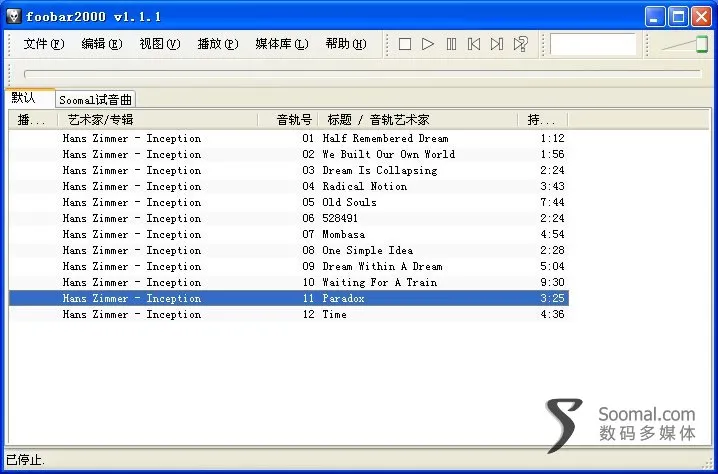
Task: Select highlighted track Paradox
Action: [289, 298]
